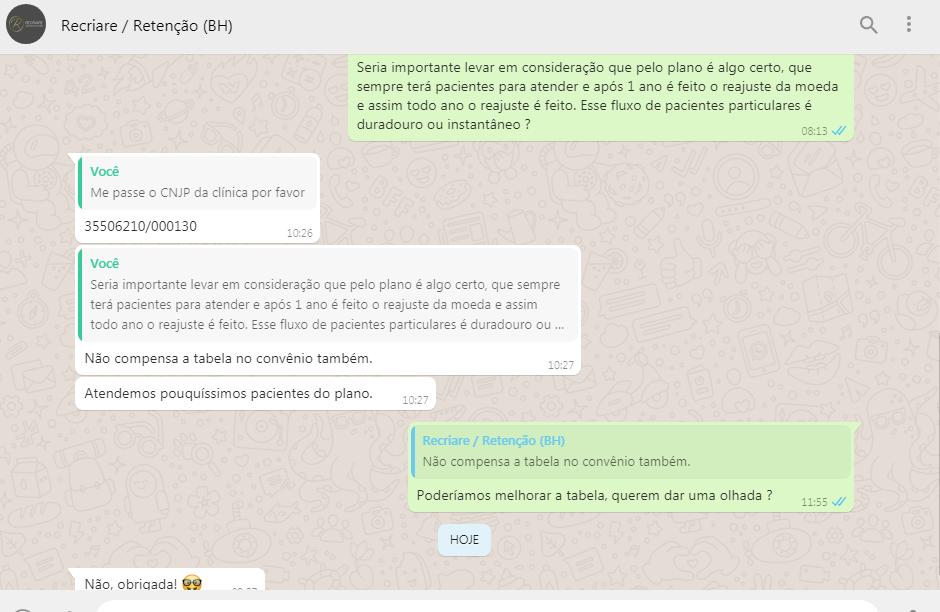The width and height of the screenshot is (940, 612).
Task: Jump to the quoted 'Não compensa a tabela' in the green bubble
Action: [x=631, y=451]
